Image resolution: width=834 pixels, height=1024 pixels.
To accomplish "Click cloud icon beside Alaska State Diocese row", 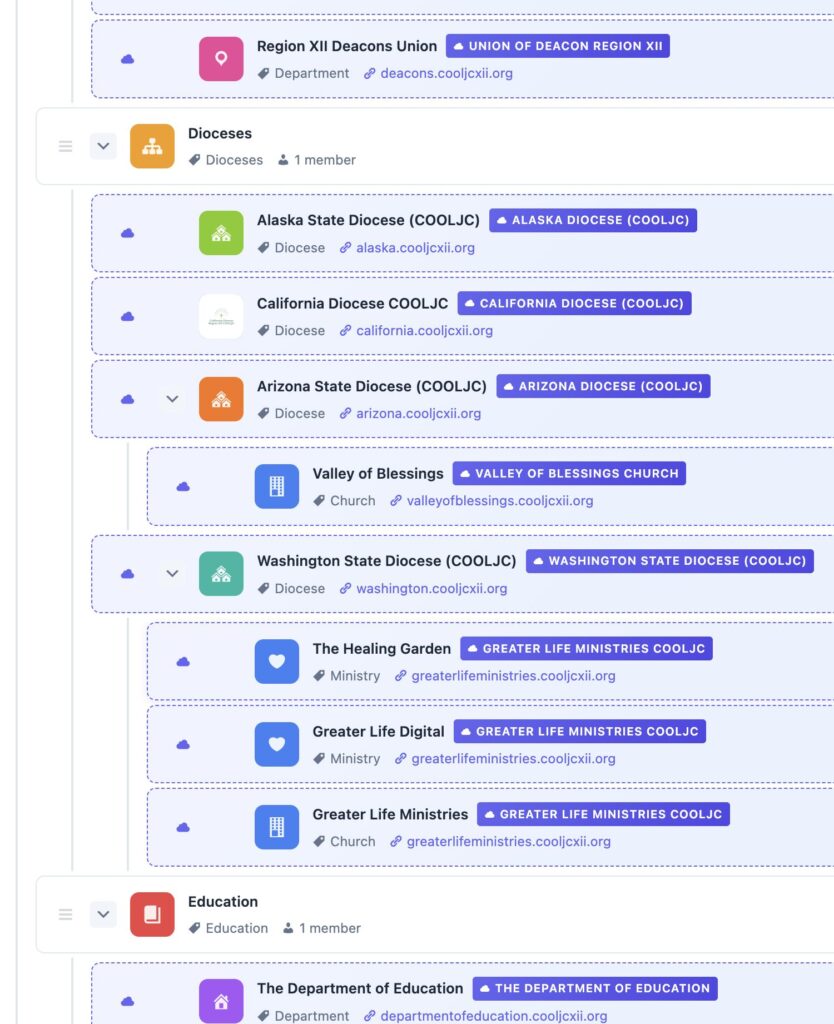I will click(128, 233).
